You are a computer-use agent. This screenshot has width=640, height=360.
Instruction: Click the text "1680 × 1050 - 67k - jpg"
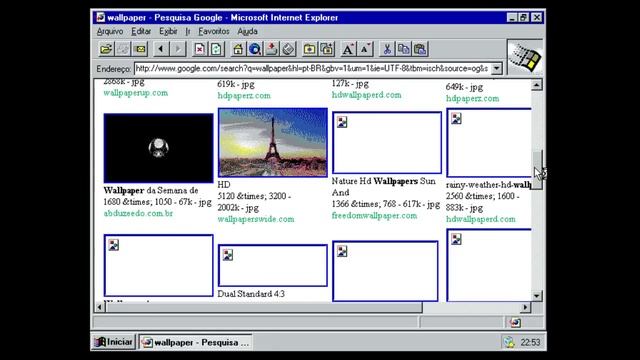[x=158, y=202]
